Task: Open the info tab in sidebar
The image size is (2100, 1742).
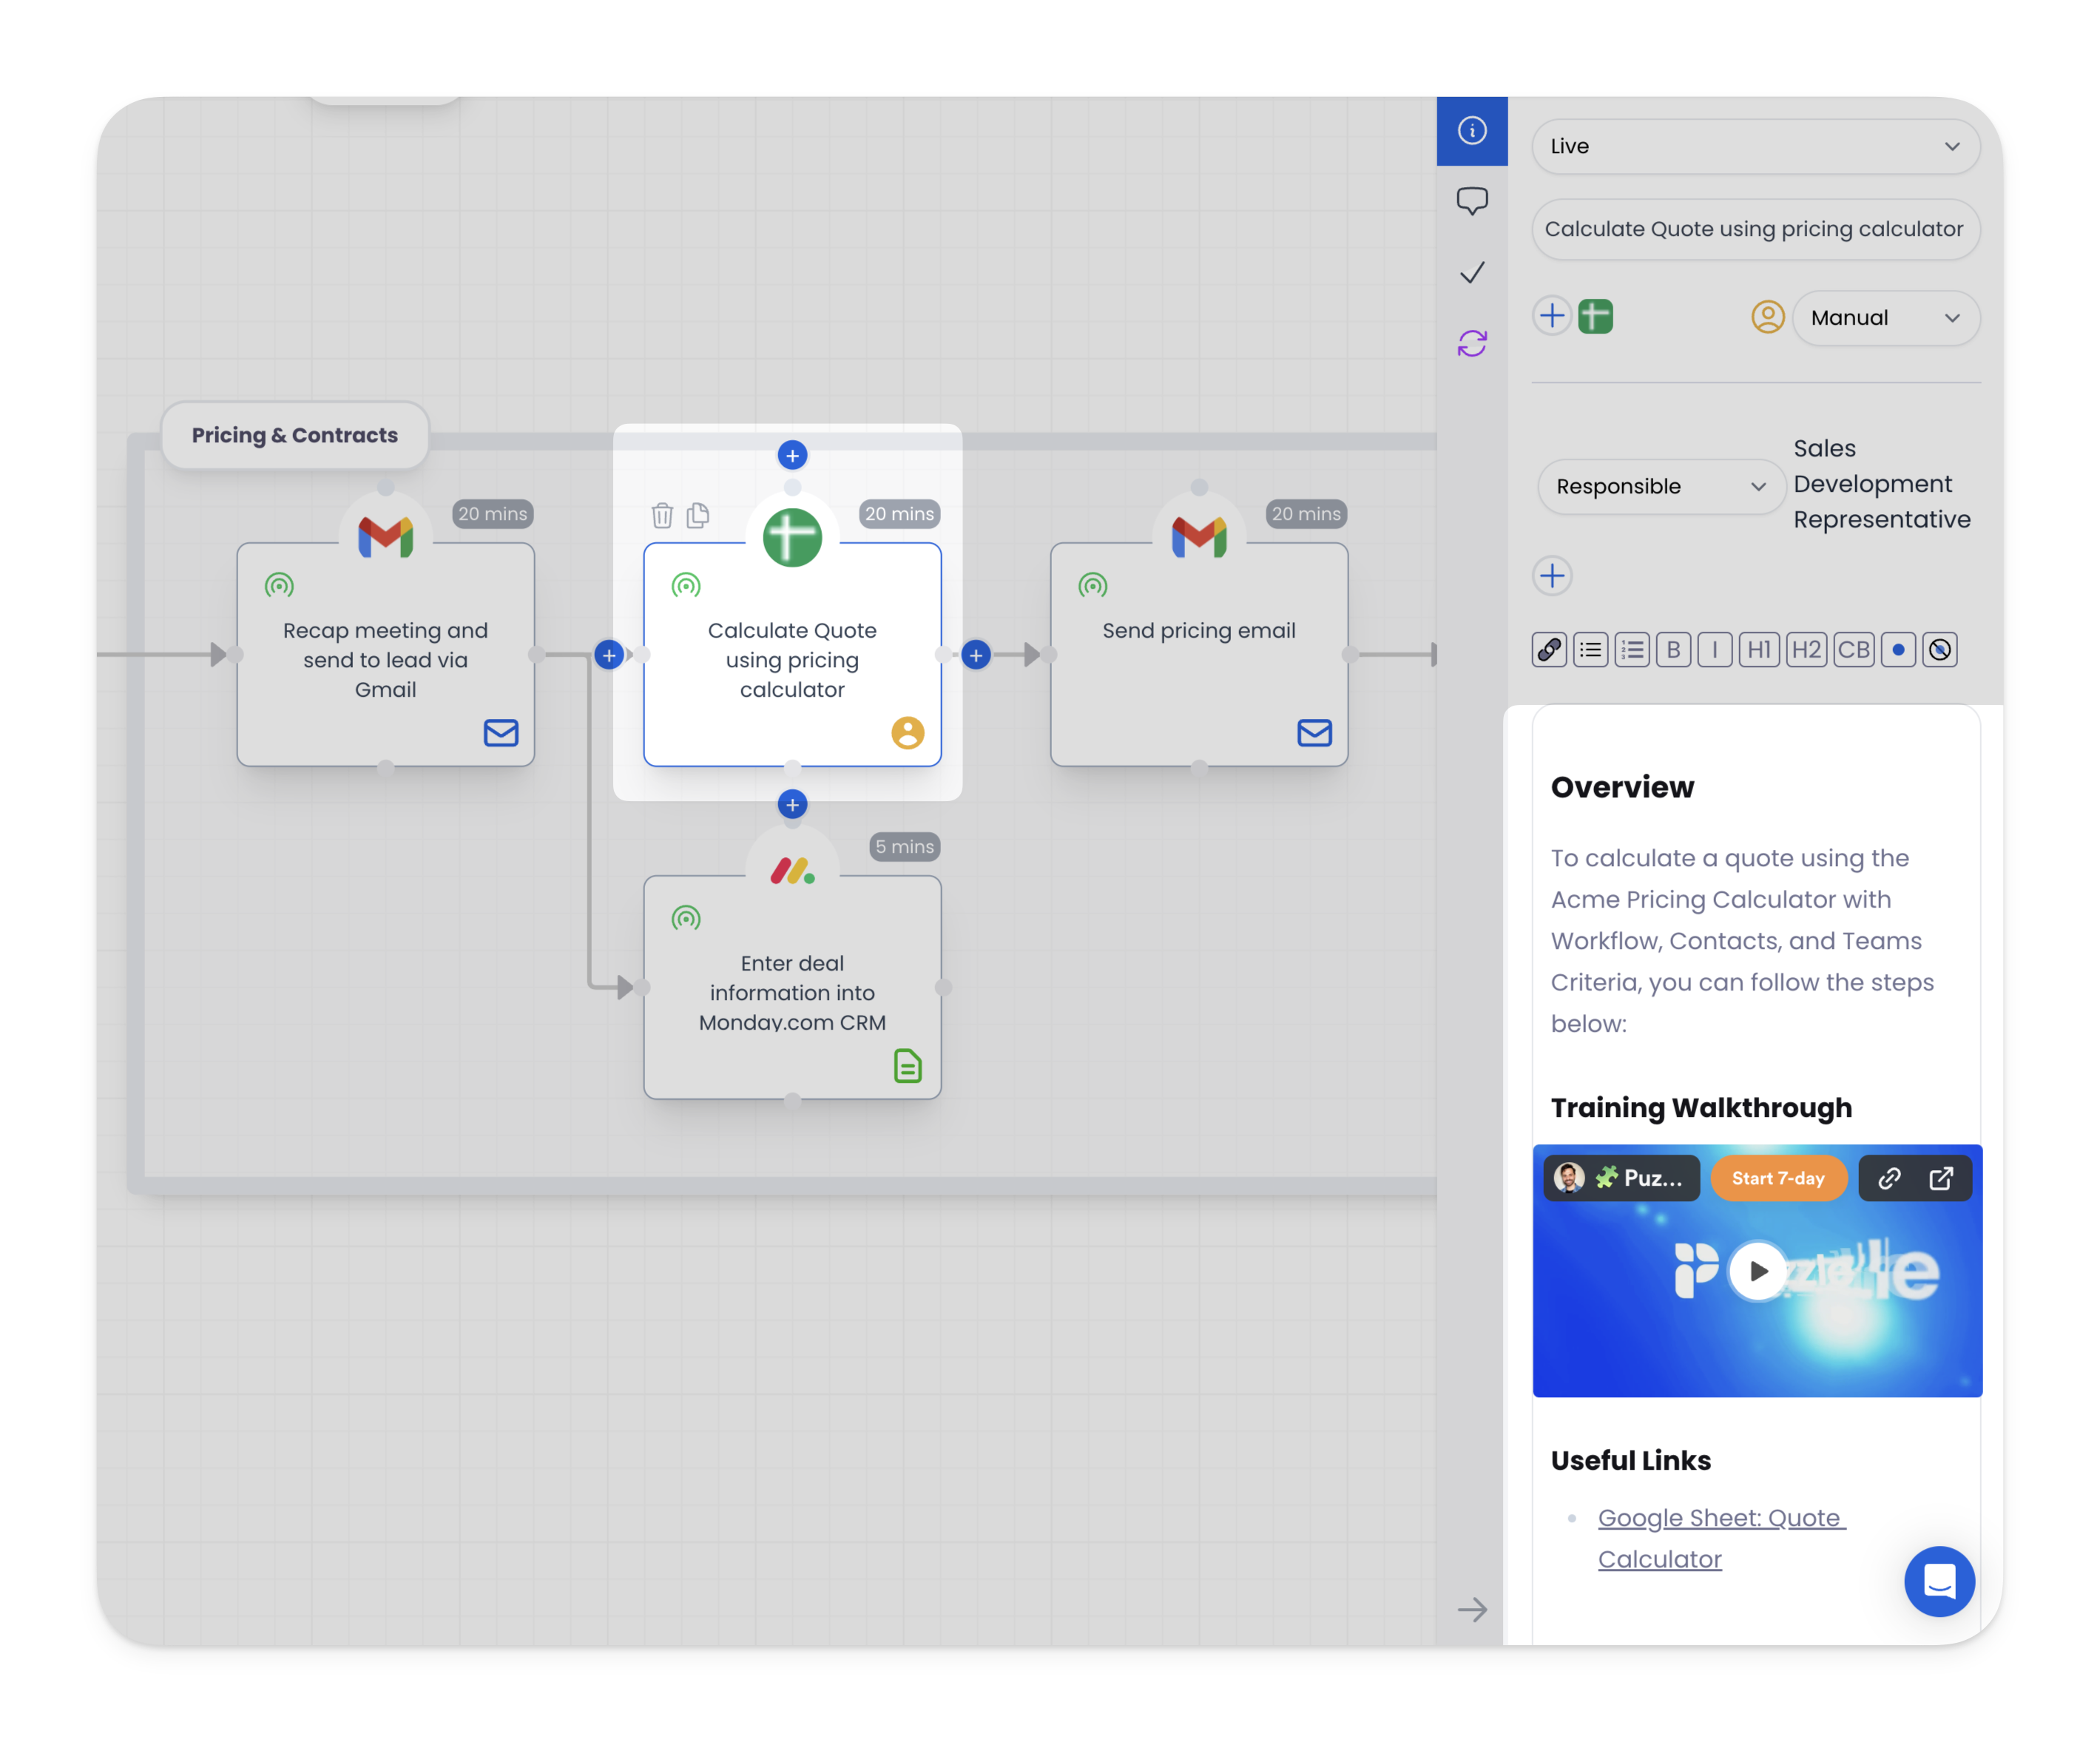Action: coord(1471,130)
